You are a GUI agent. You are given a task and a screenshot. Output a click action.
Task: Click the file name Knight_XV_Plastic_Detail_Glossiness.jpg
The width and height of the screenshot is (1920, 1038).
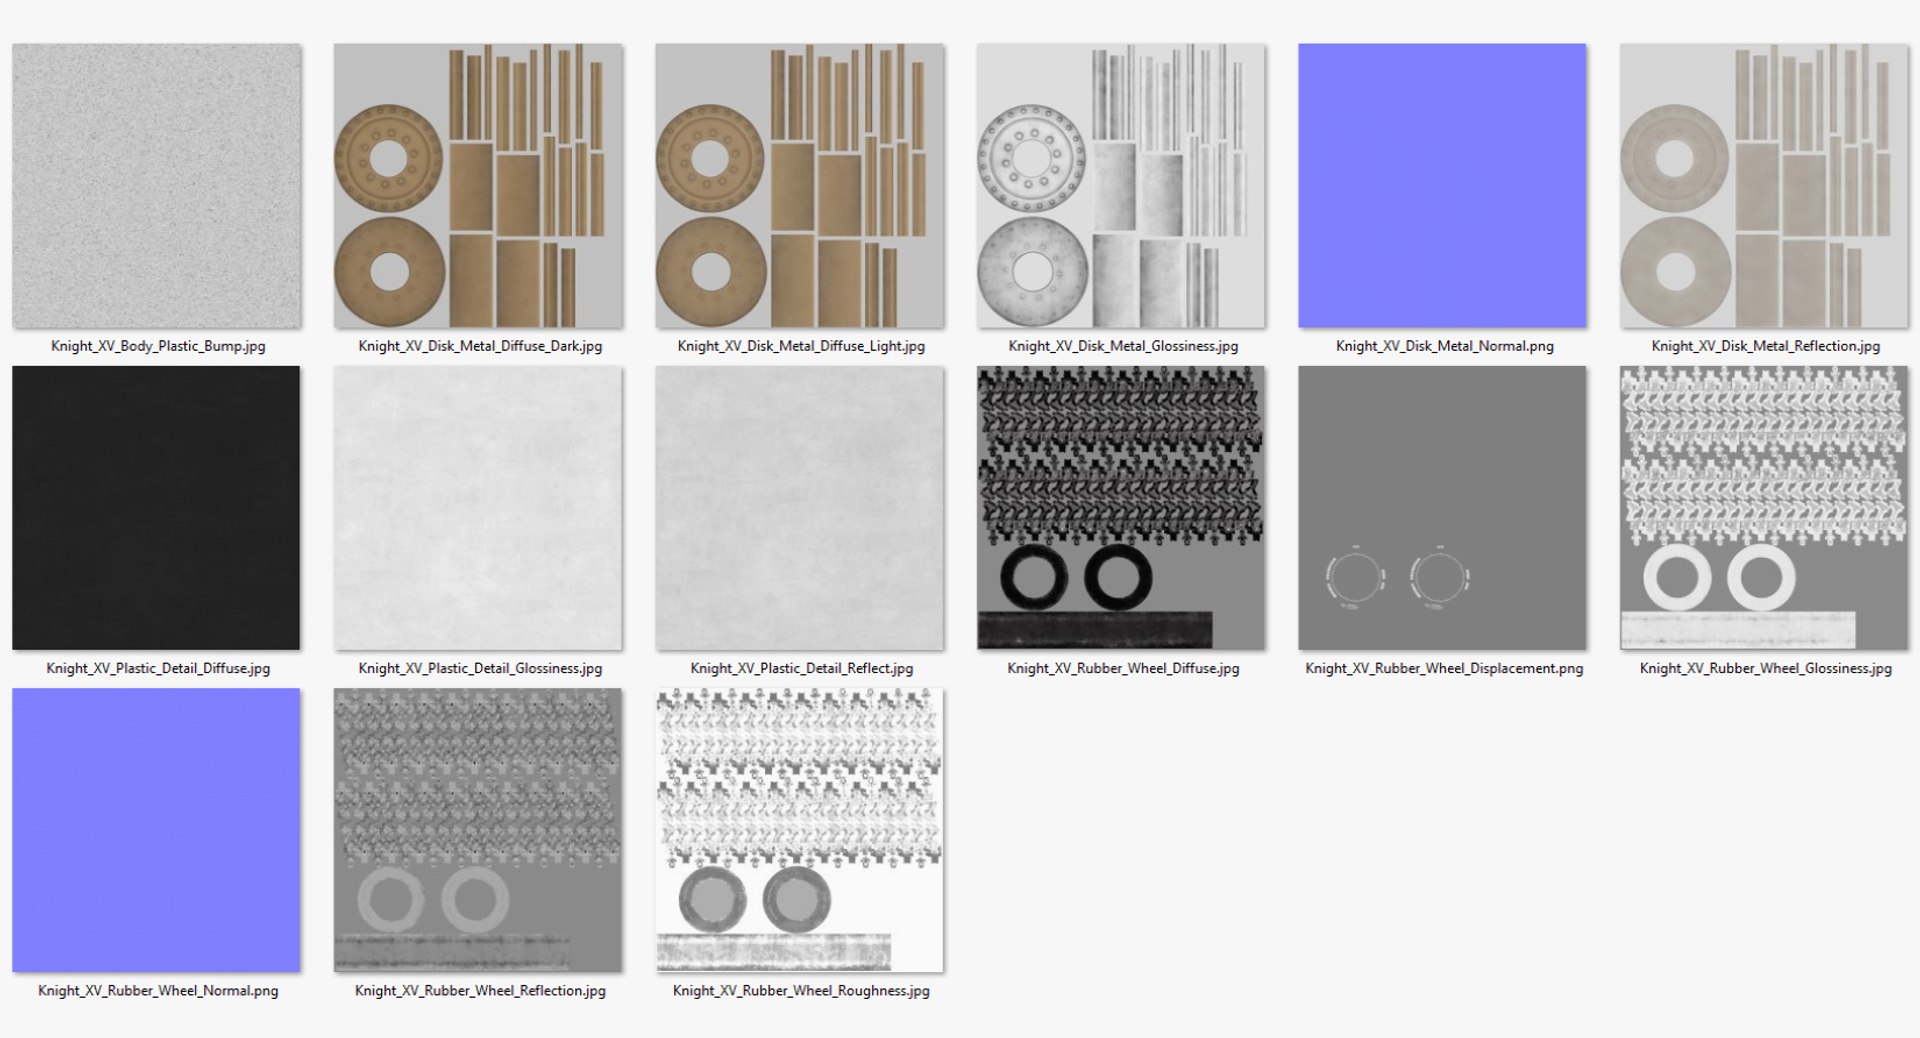[x=480, y=668]
